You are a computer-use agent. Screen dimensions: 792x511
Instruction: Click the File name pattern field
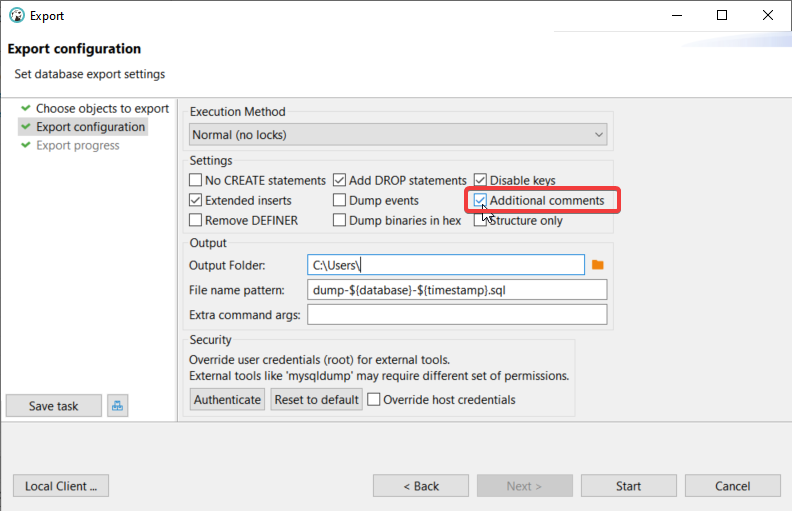click(457, 290)
